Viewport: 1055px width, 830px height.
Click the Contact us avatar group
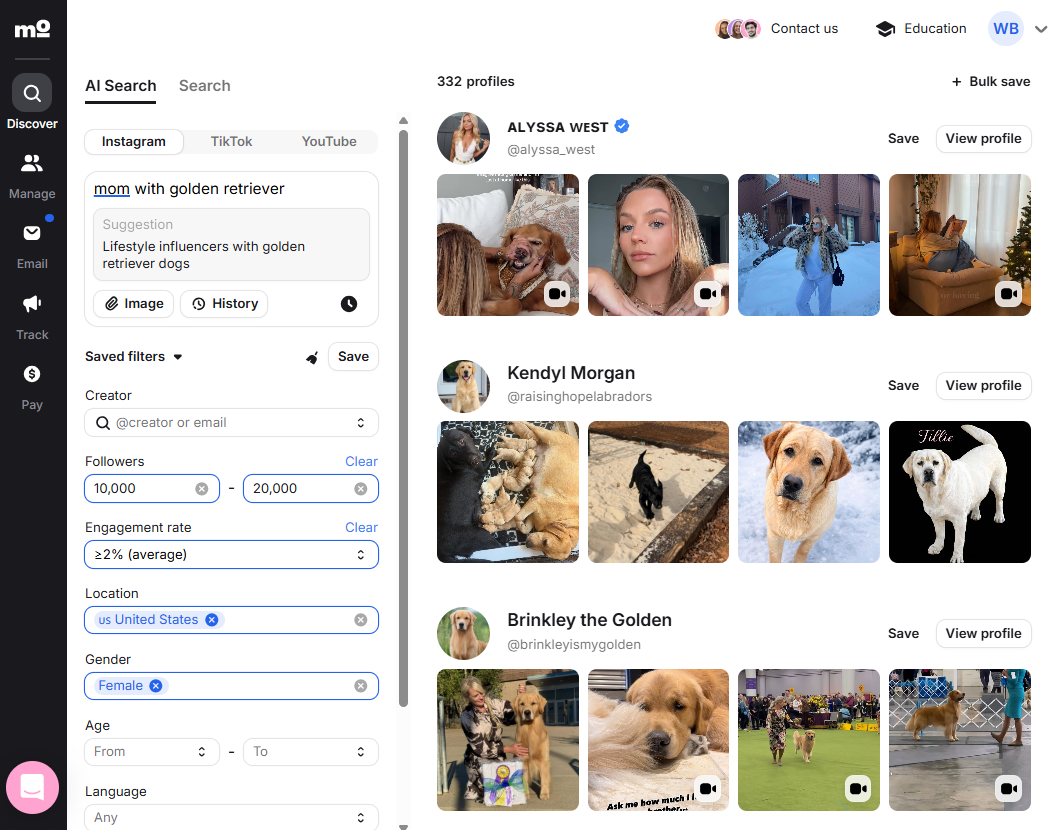(x=737, y=29)
